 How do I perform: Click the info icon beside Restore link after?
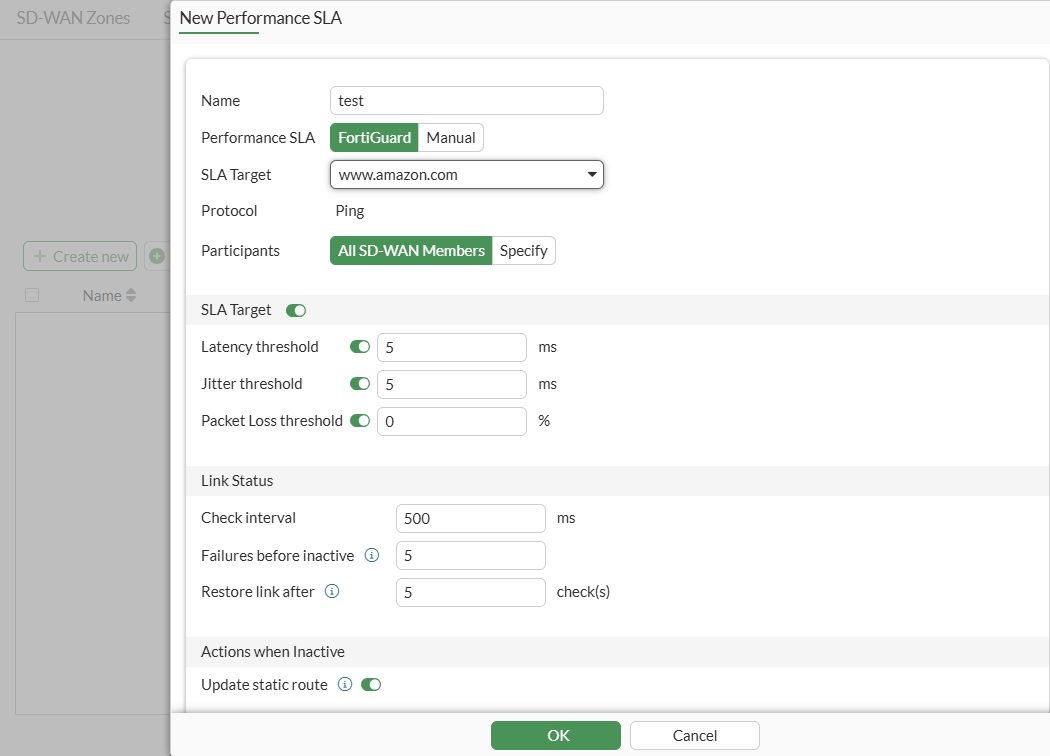[x=331, y=592]
